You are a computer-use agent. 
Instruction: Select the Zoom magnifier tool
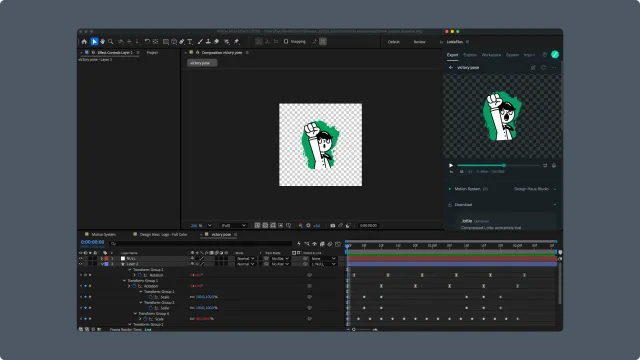[111, 42]
